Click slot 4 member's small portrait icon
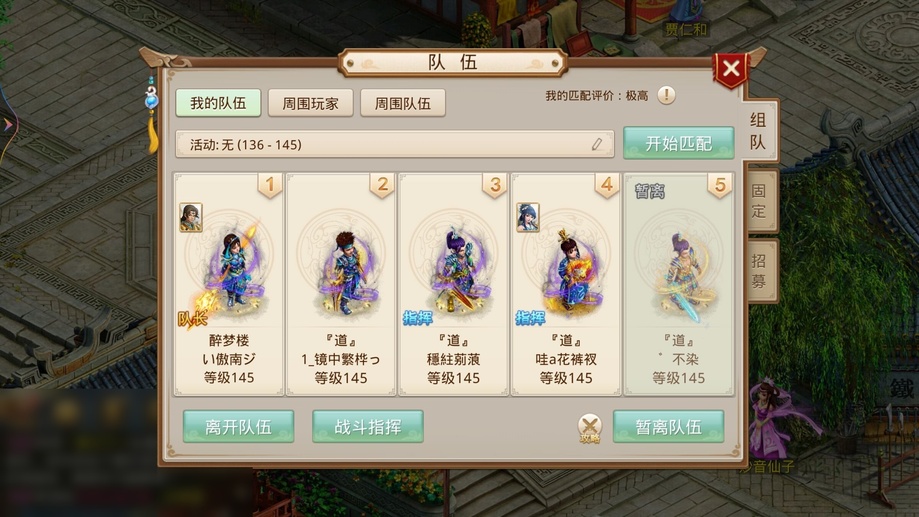Screen dimensions: 919x517 (527, 217)
